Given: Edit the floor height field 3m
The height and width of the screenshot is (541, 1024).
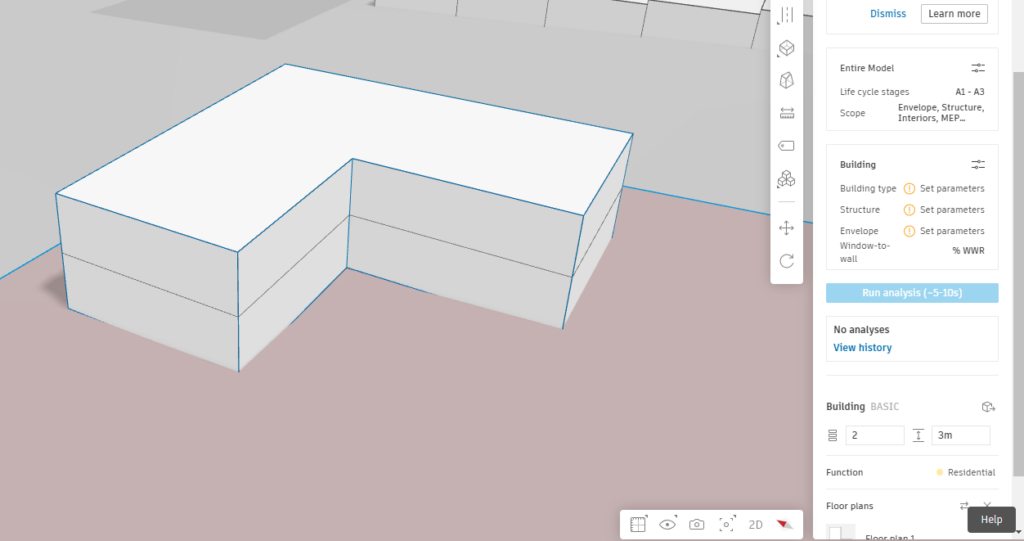Looking at the screenshot, I should coord(961,435).
